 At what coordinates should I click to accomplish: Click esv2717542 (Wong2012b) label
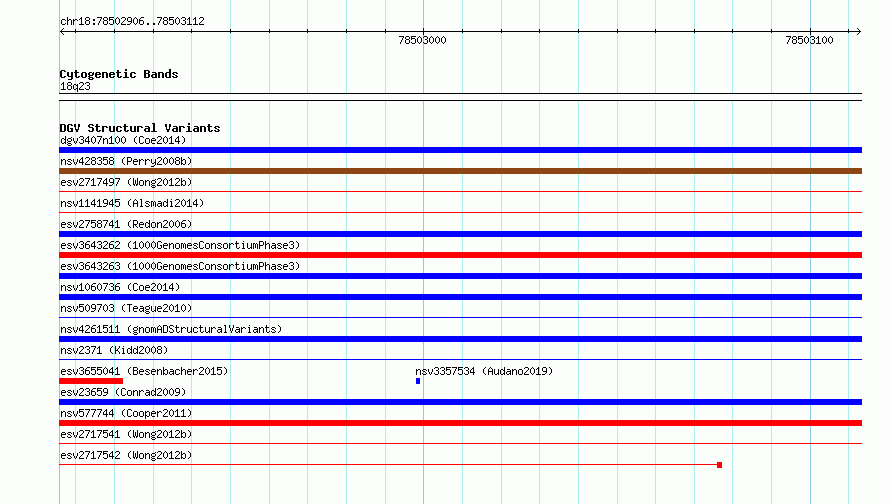[126, 455]
